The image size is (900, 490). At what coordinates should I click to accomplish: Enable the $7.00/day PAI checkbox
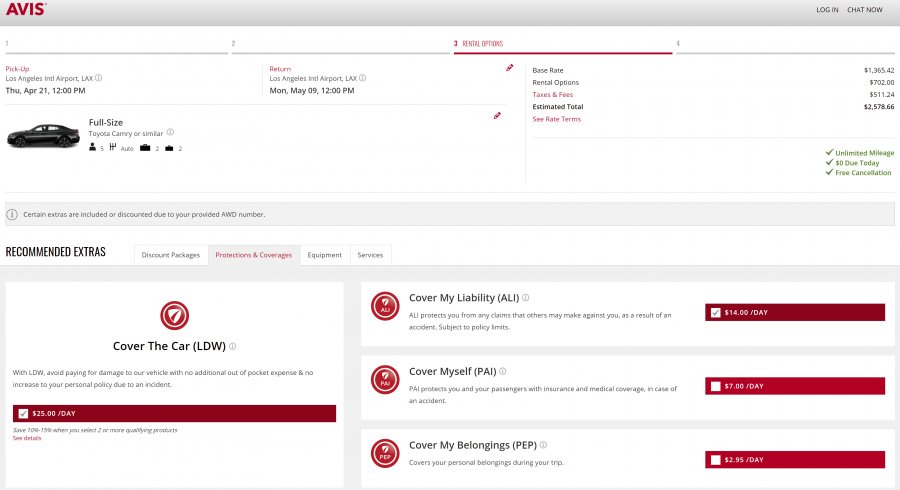(x=714, y=386)
